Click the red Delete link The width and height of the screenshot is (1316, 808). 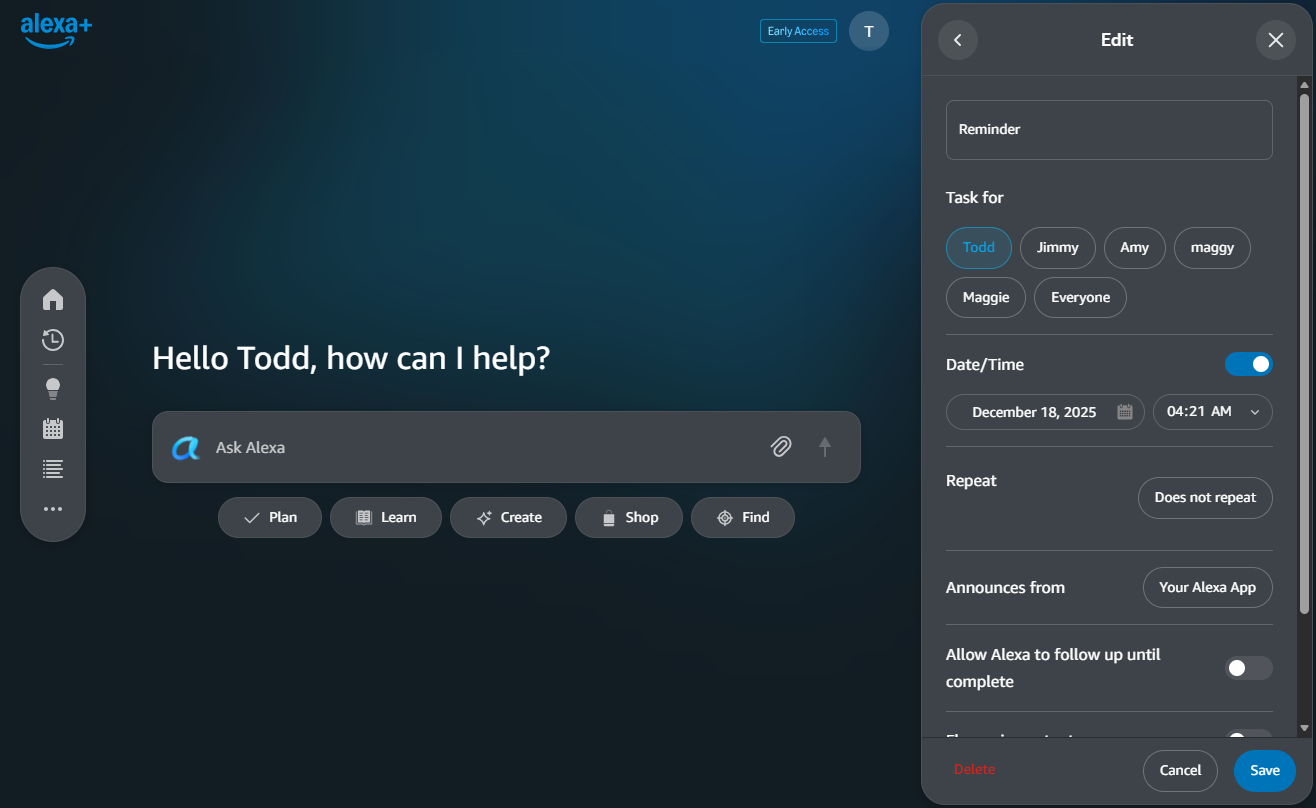pos(974,769)
